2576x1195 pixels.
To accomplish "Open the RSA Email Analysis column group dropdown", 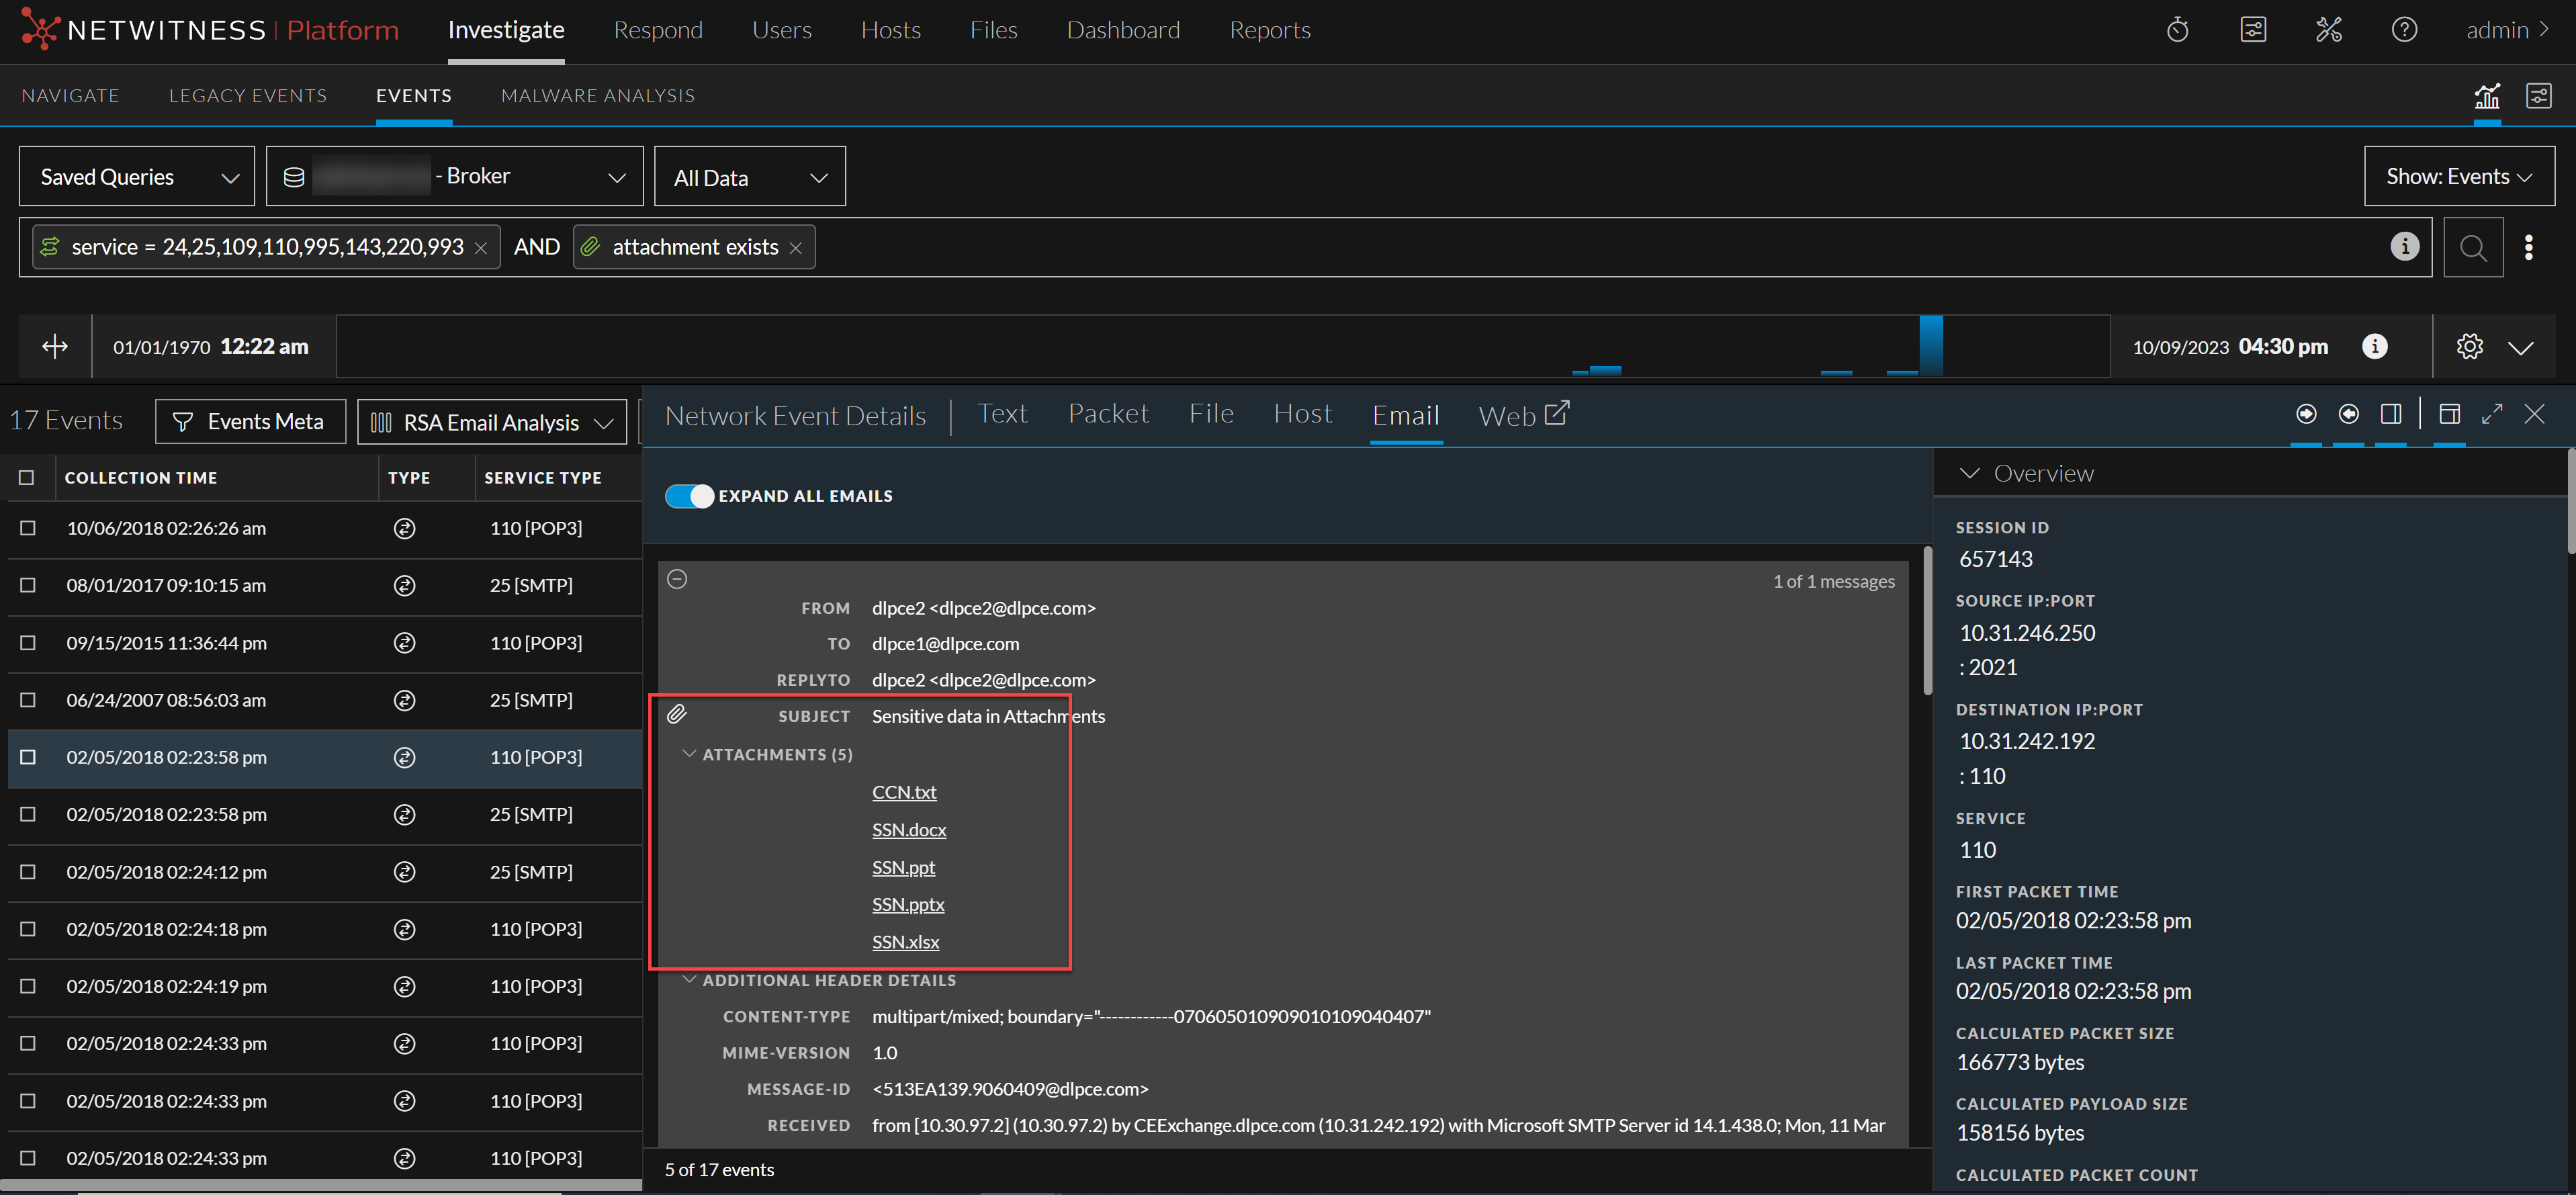I will pyautogui.click(x=491, y=422).
